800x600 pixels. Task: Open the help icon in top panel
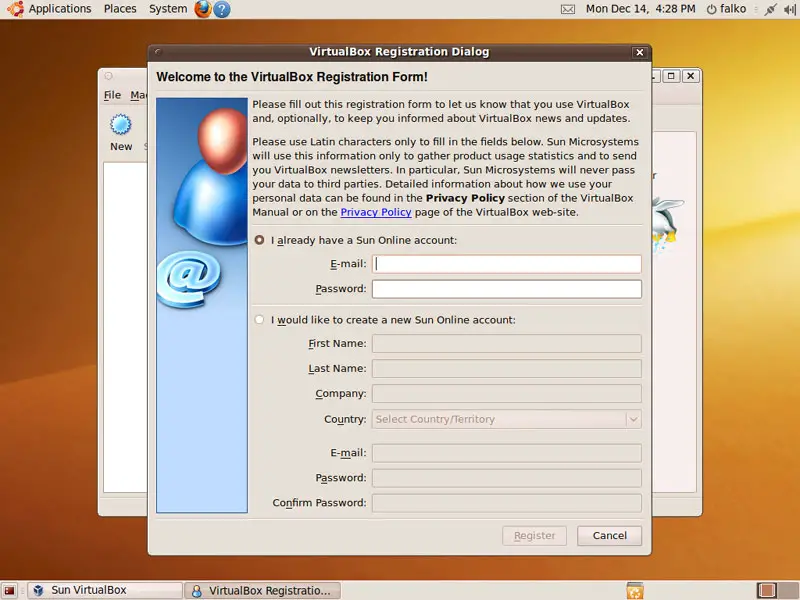pos(222,9)
